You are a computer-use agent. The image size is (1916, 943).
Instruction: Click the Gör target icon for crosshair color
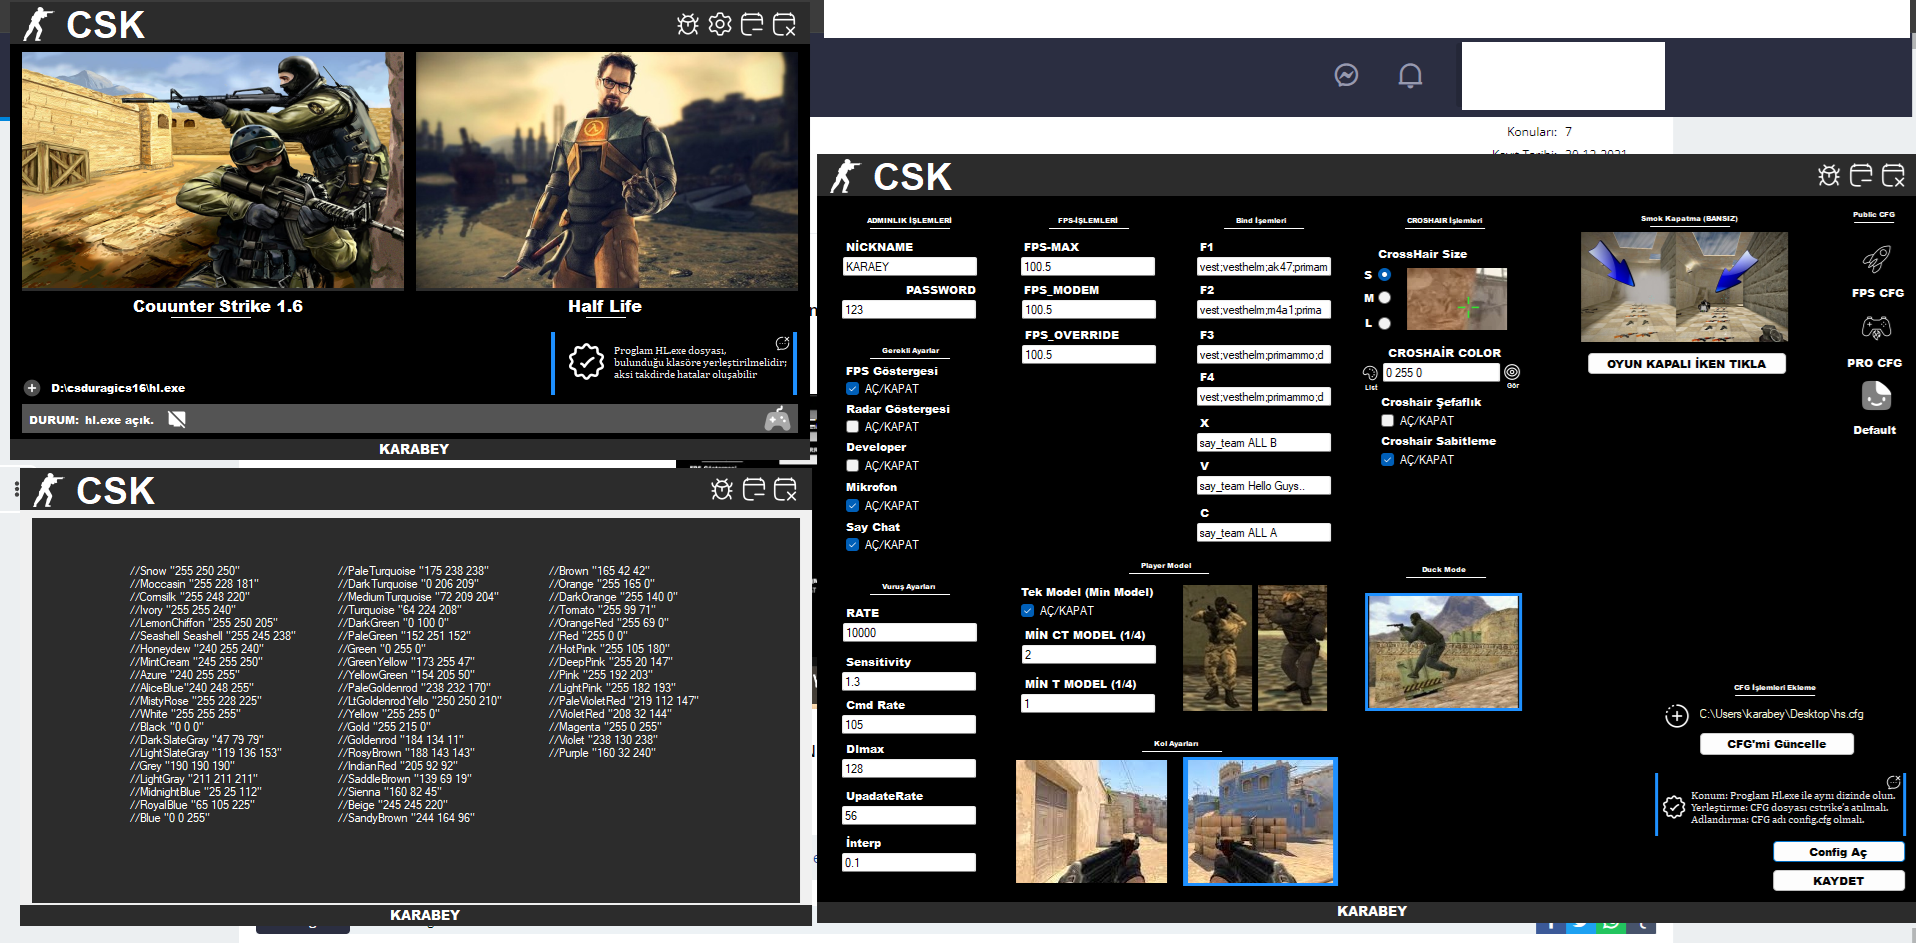pyautogui.click(x=1512, y=372)
